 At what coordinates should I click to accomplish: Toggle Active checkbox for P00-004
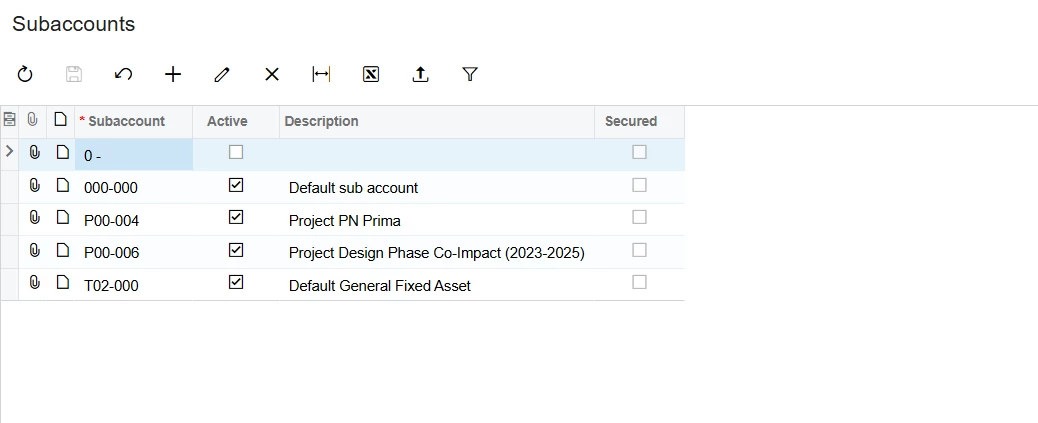[x=236, y=218]
